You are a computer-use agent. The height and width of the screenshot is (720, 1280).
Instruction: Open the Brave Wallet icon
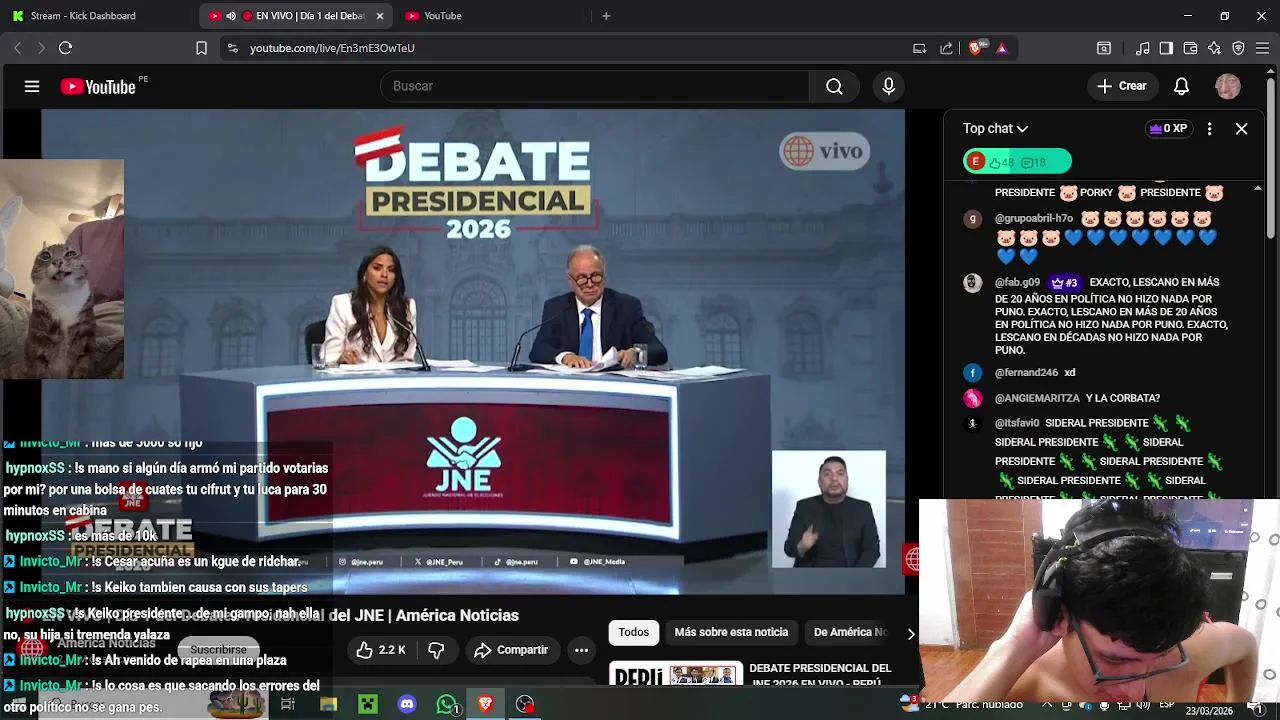coord(1190,48)
